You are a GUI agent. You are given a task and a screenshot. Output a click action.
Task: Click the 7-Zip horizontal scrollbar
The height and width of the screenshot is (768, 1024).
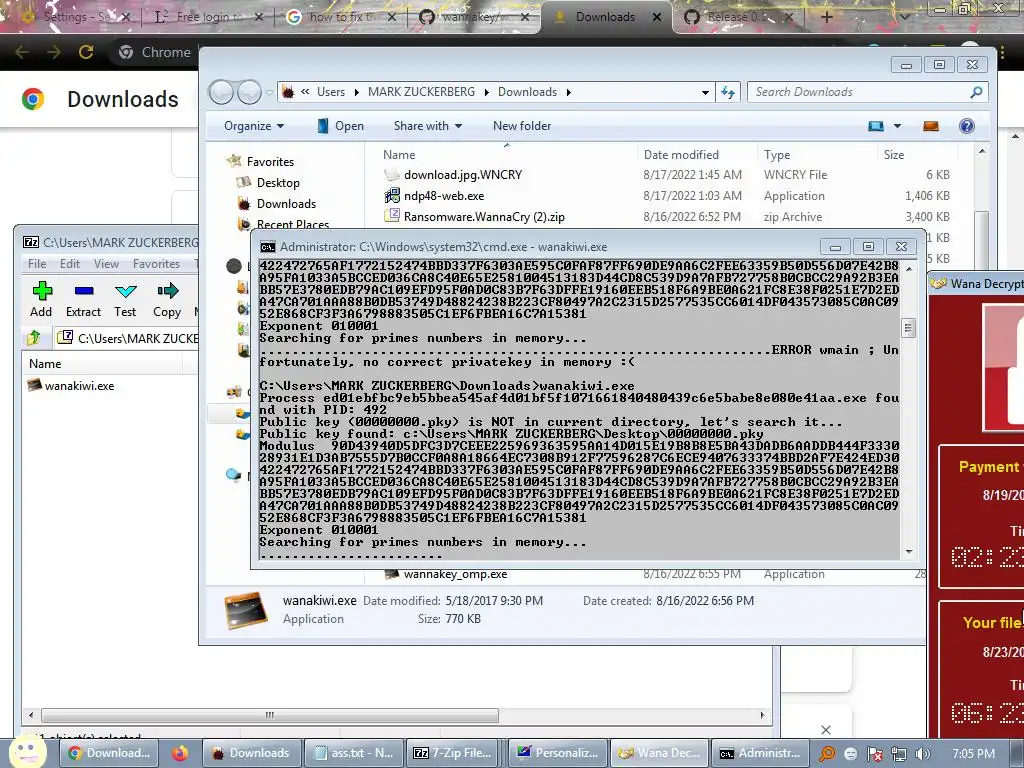pyautogui.click(x=270, y=715)
